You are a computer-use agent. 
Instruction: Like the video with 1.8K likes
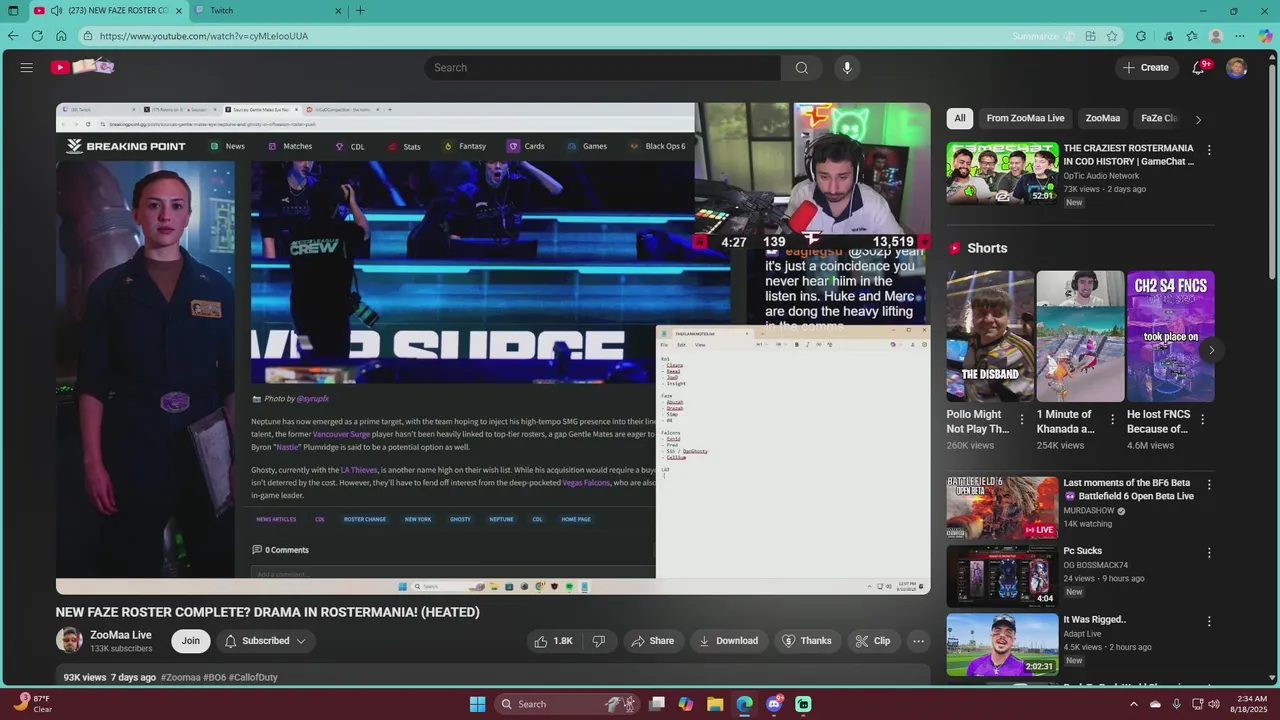tap(553, 641)
